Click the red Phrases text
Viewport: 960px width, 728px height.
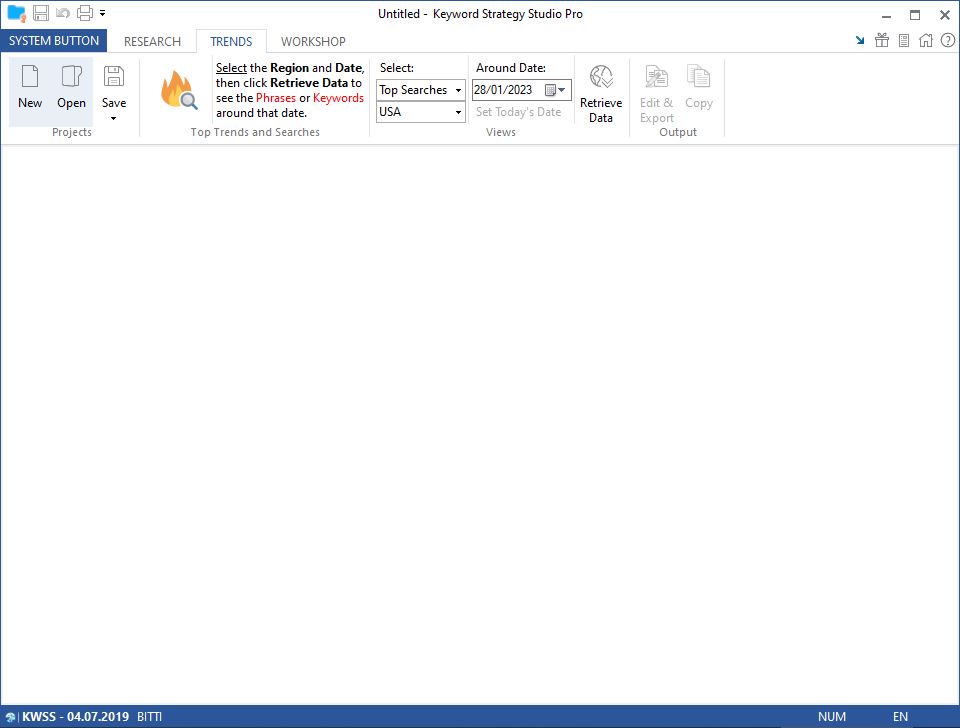click(x=276, y=98)
